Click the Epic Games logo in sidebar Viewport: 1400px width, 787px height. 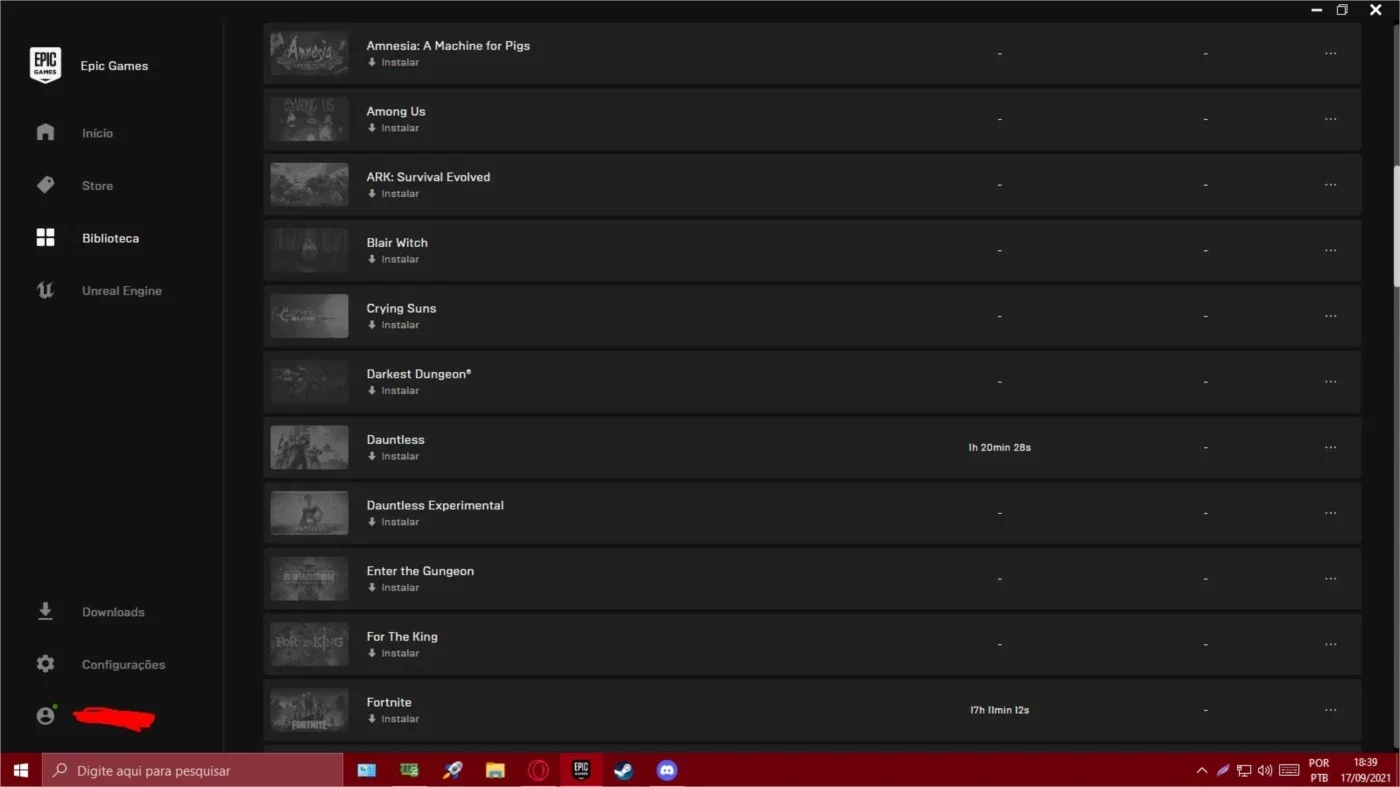(x=45, y=65)
